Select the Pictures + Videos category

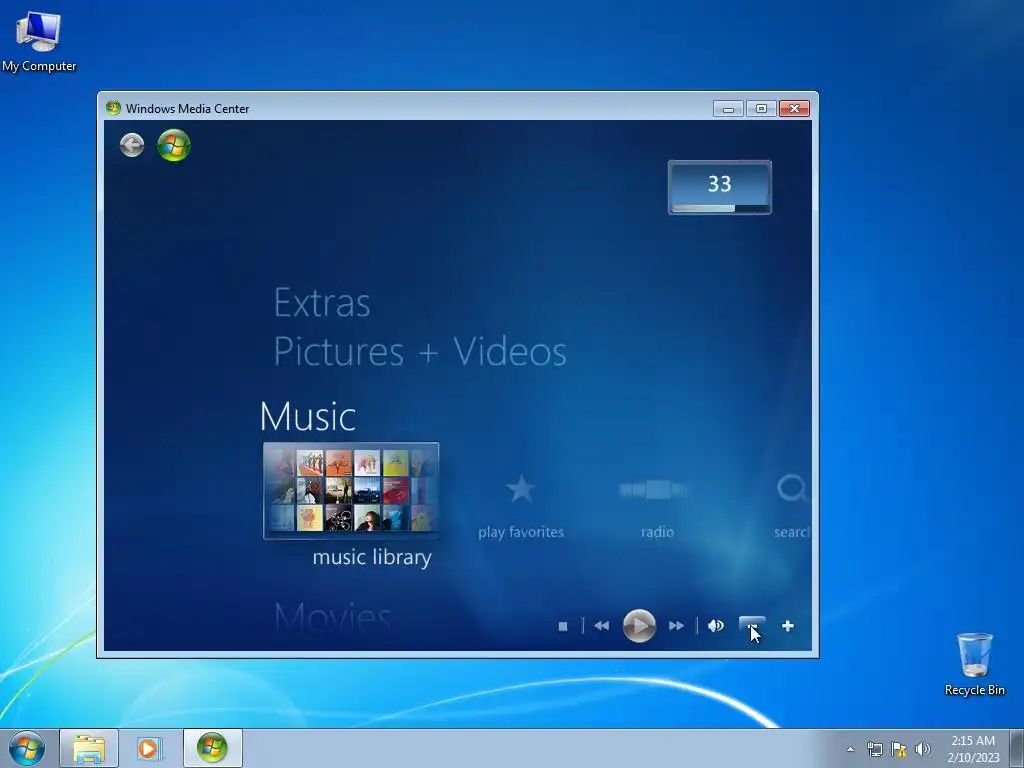point(420,351)
